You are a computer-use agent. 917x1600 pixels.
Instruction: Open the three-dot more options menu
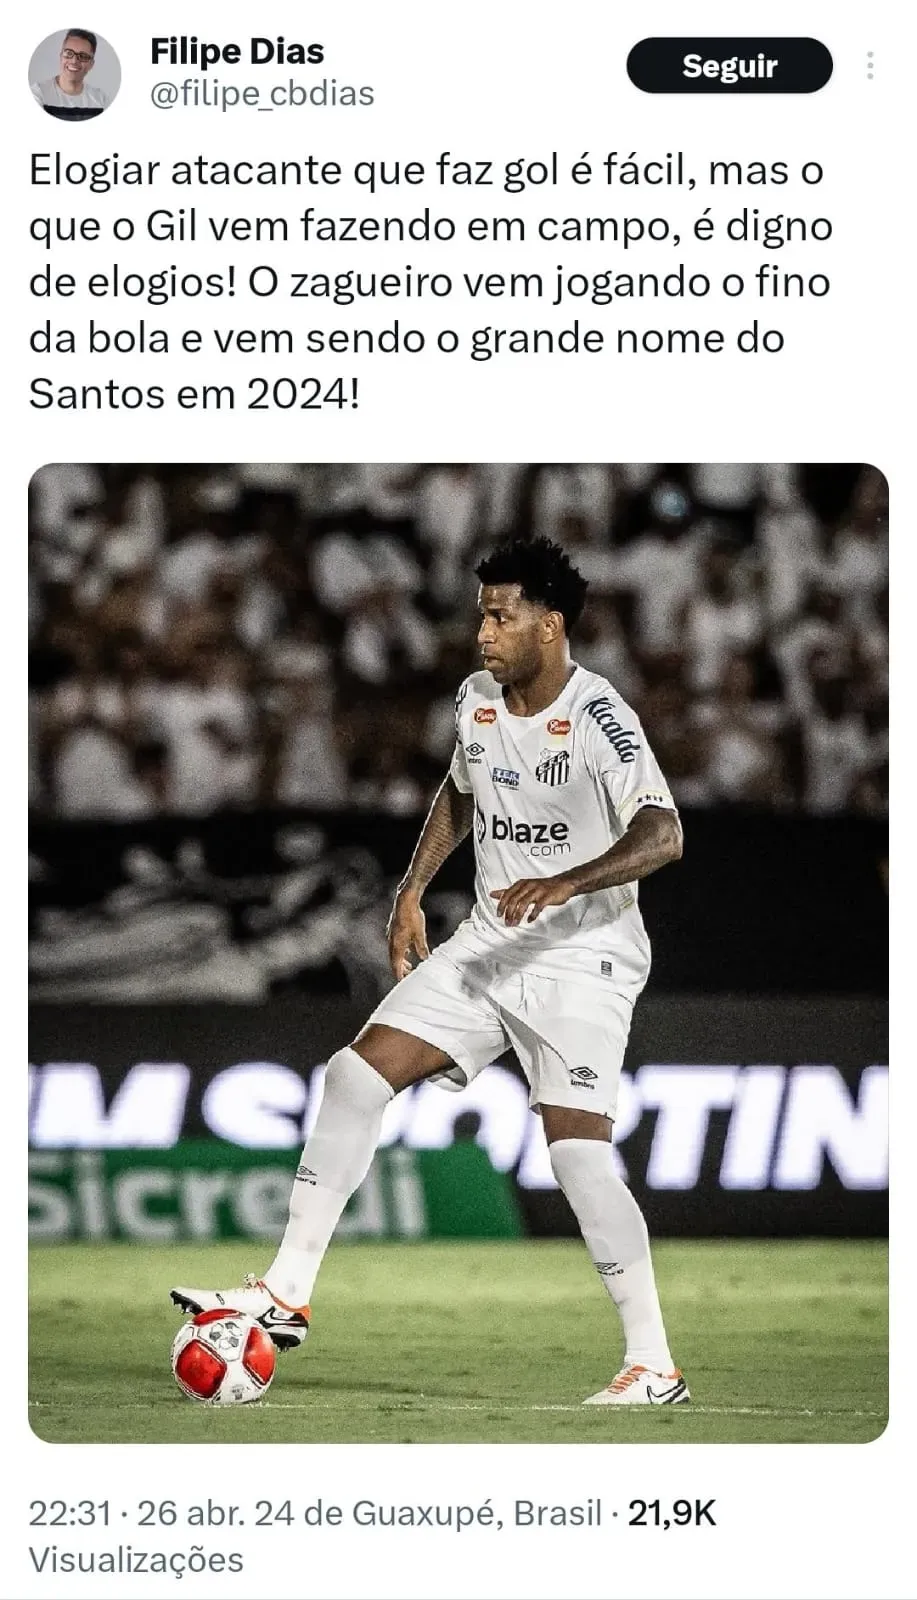click(x=870, y=66)
